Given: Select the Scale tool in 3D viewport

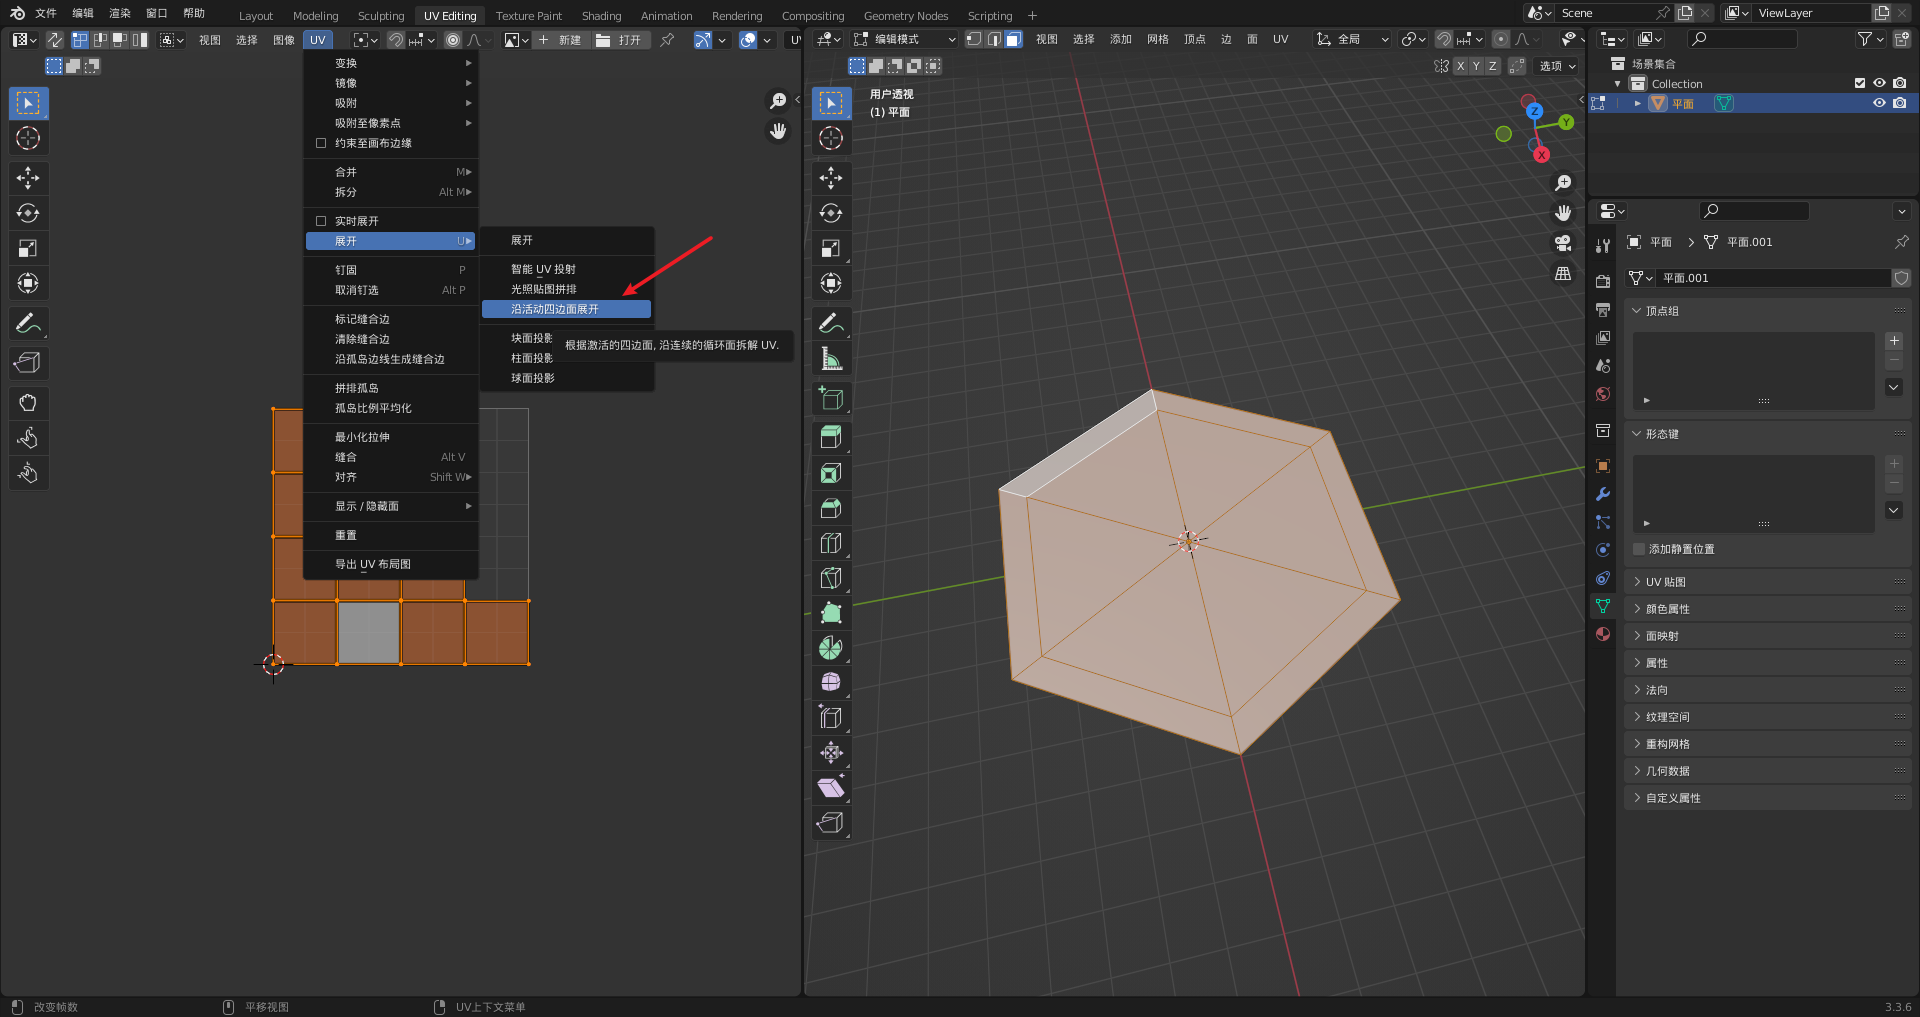Looking at the screenshot, I should [831, 248].
